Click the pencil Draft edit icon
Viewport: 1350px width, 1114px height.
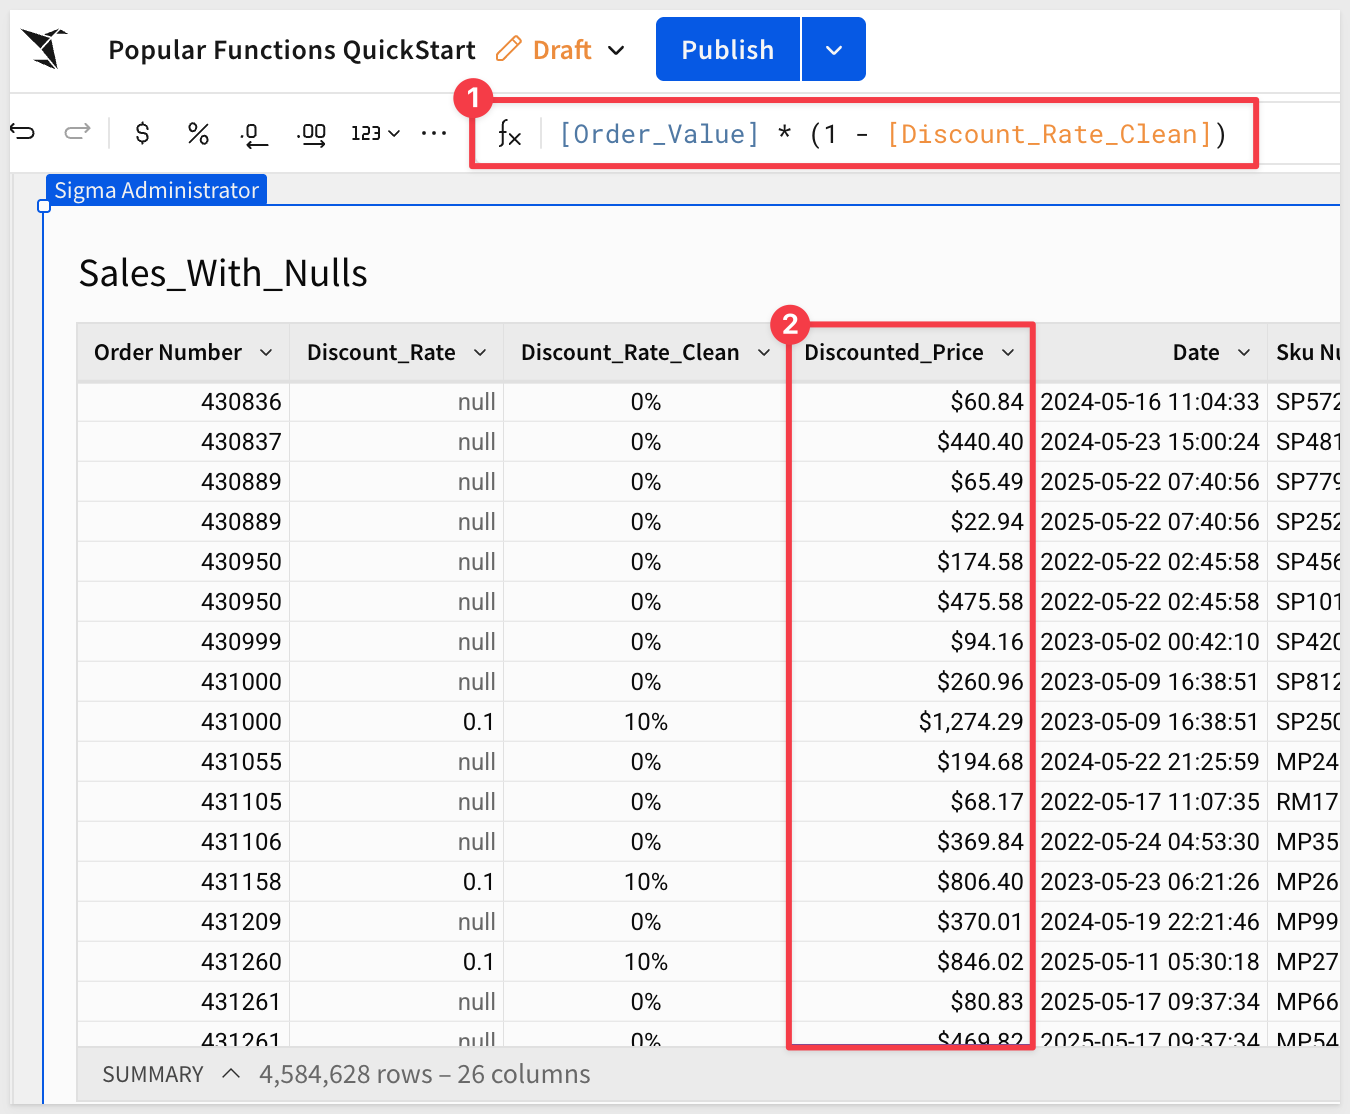tap(509, 49)
